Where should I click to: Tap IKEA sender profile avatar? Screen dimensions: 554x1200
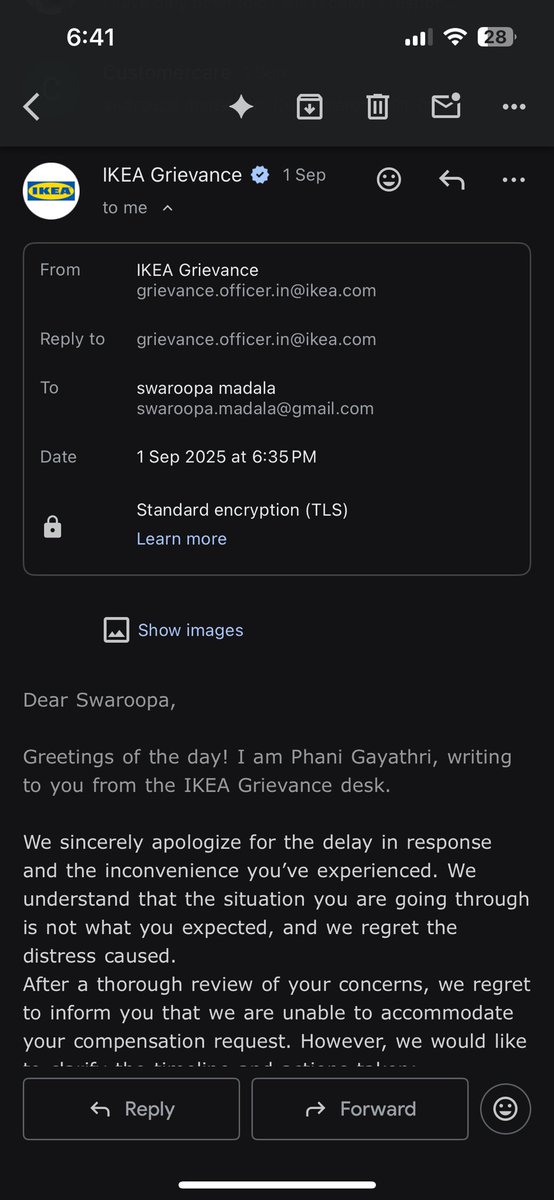click(x=51, y=190)
